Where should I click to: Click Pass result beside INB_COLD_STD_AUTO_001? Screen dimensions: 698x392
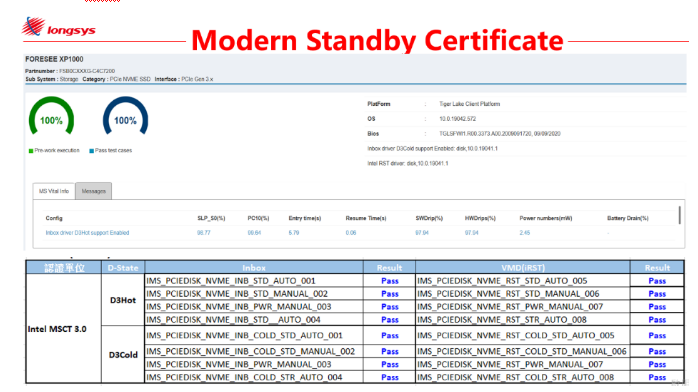pos(390,335)
